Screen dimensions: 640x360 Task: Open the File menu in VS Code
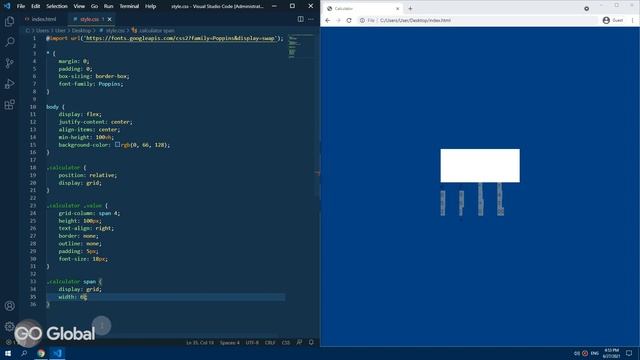click(x=21, y=6)
